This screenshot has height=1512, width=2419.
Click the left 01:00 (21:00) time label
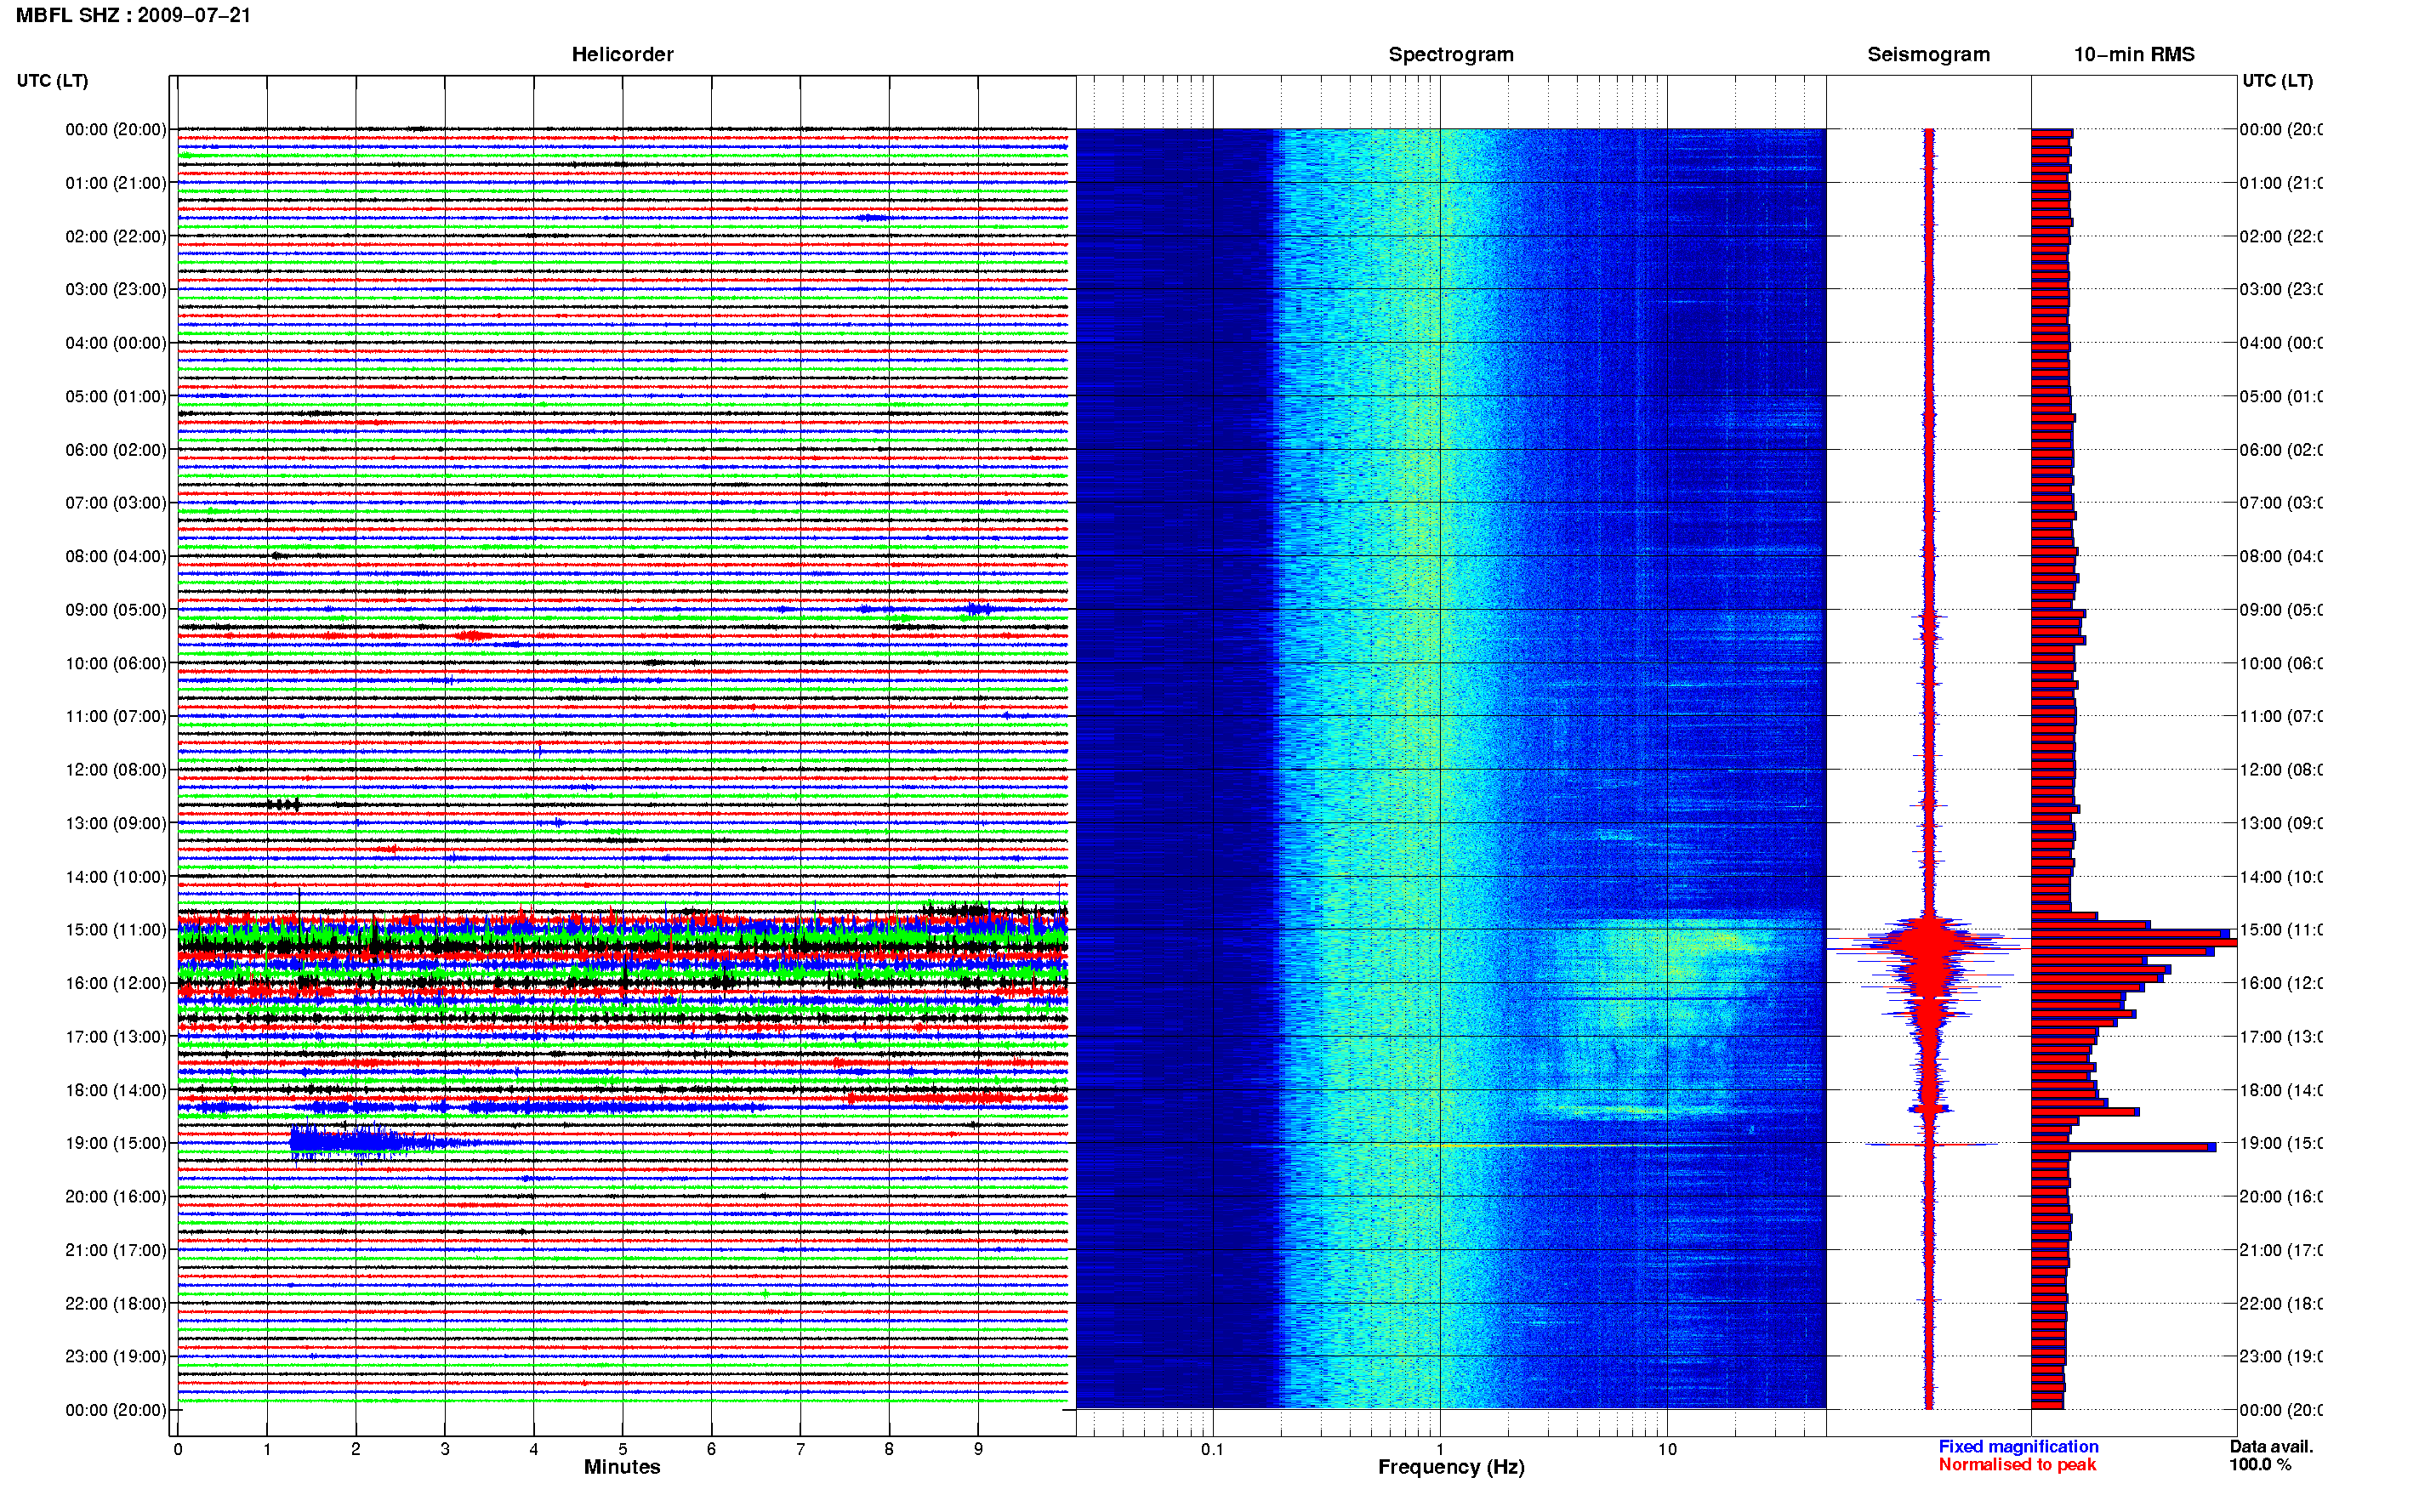(x=116, y=183)
